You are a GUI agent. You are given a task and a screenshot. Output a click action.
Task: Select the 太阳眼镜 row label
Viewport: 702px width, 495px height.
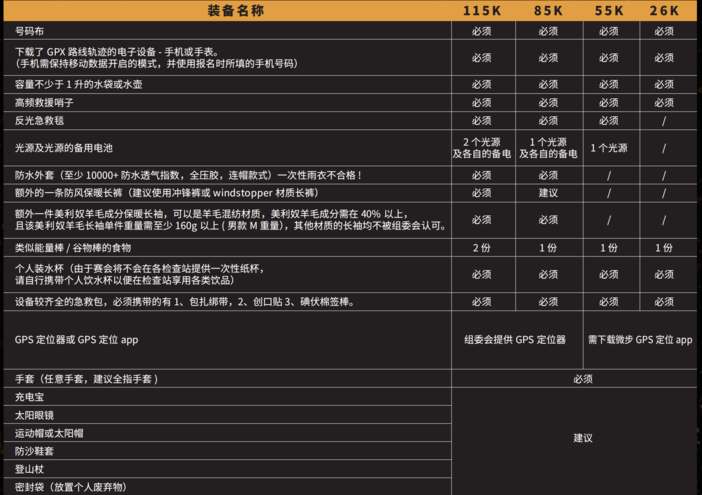(x=35, y=415)
